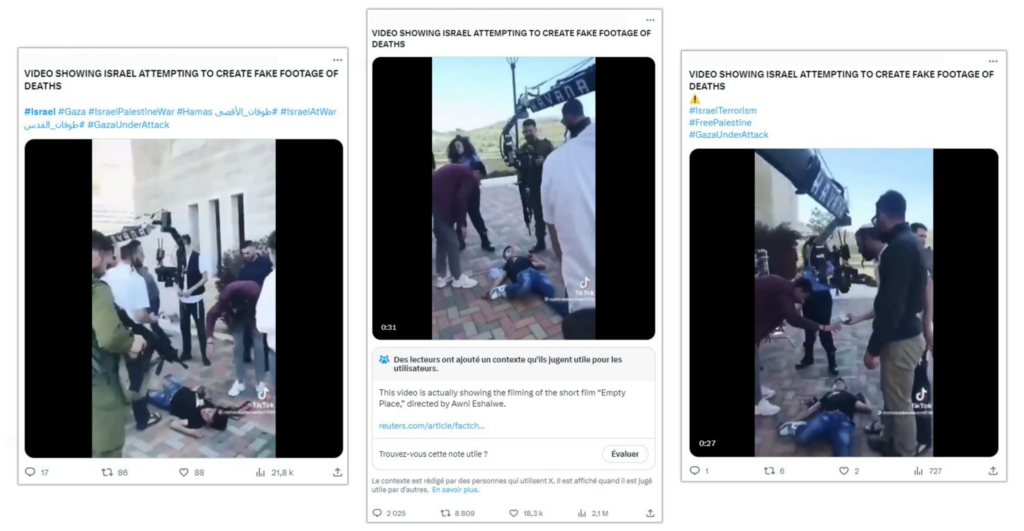Screen dimensions: 1024x531
Task: Share the left tweet via share icon
Action: click(x=337, y=472)
